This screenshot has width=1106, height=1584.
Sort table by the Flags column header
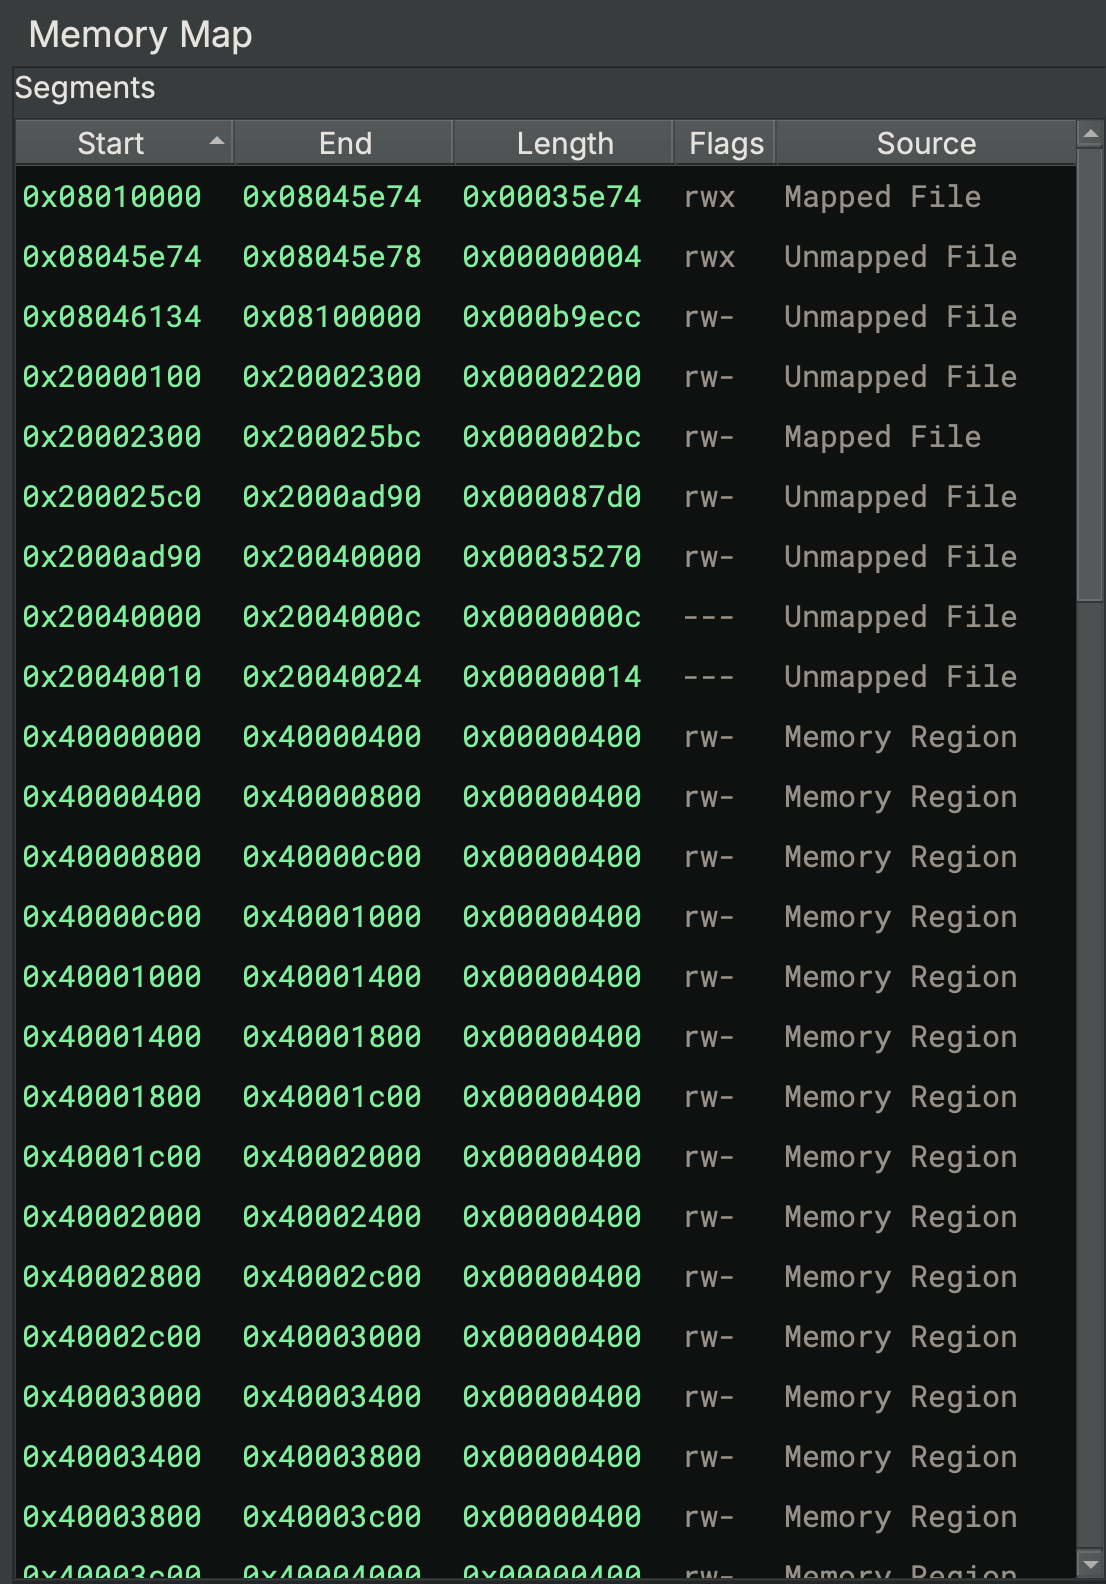pos(725,143)
